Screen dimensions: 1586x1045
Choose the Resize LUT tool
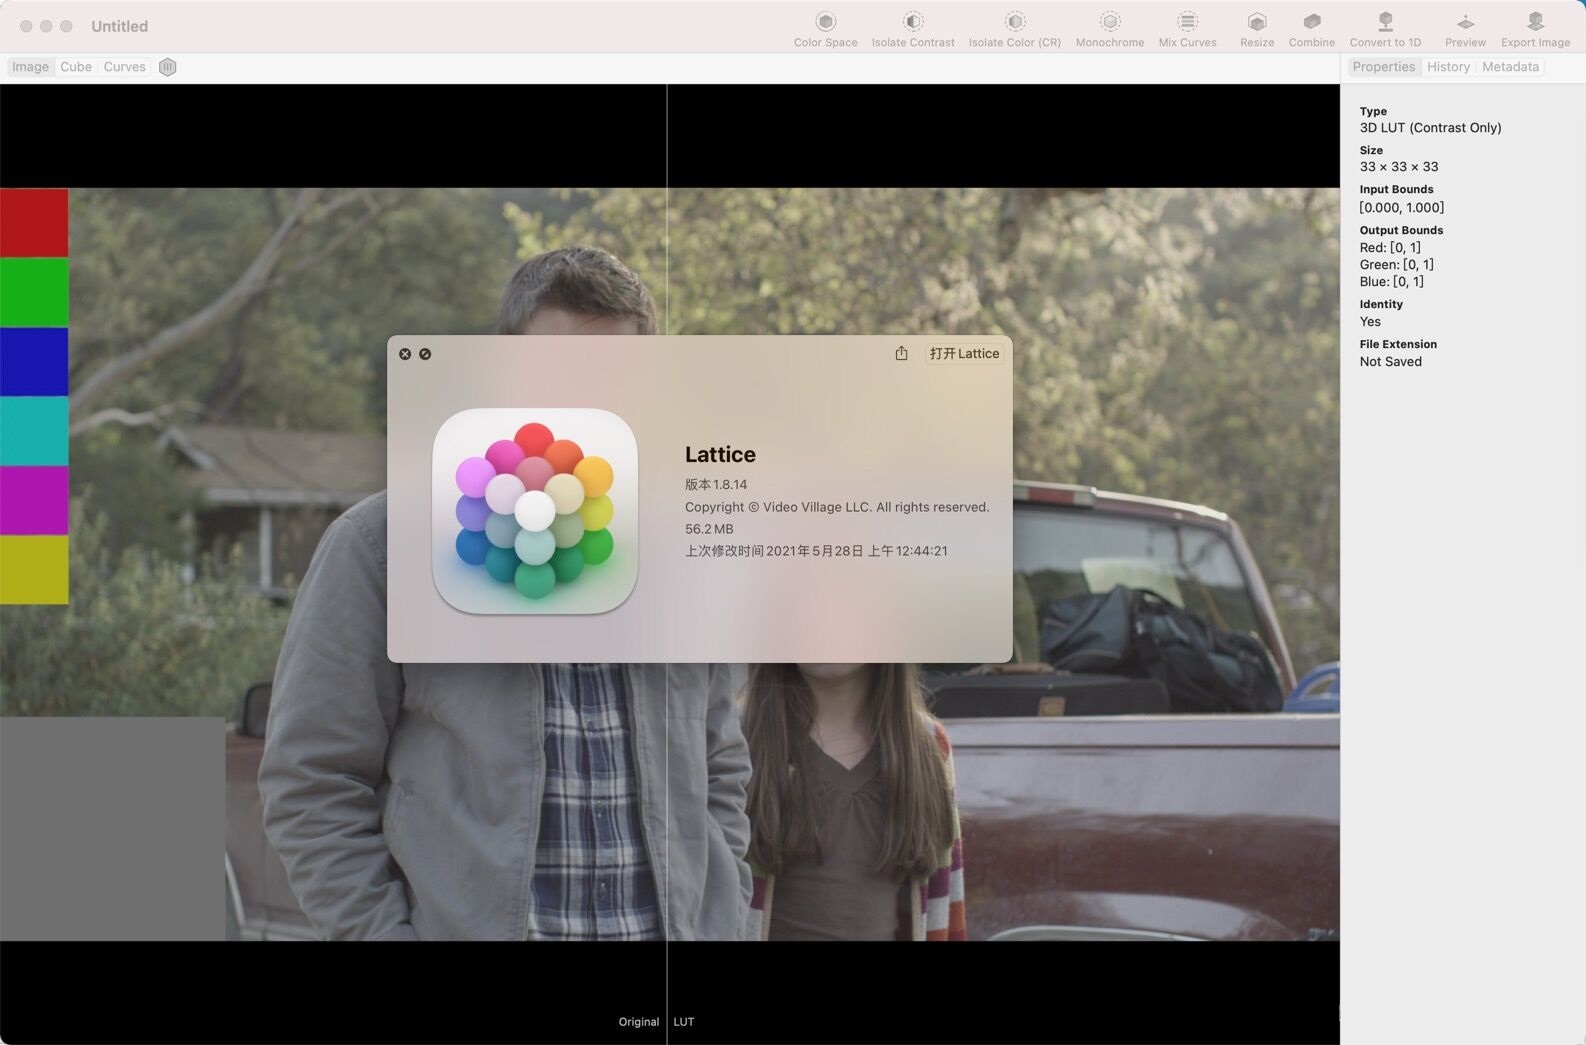(1256, 29)
